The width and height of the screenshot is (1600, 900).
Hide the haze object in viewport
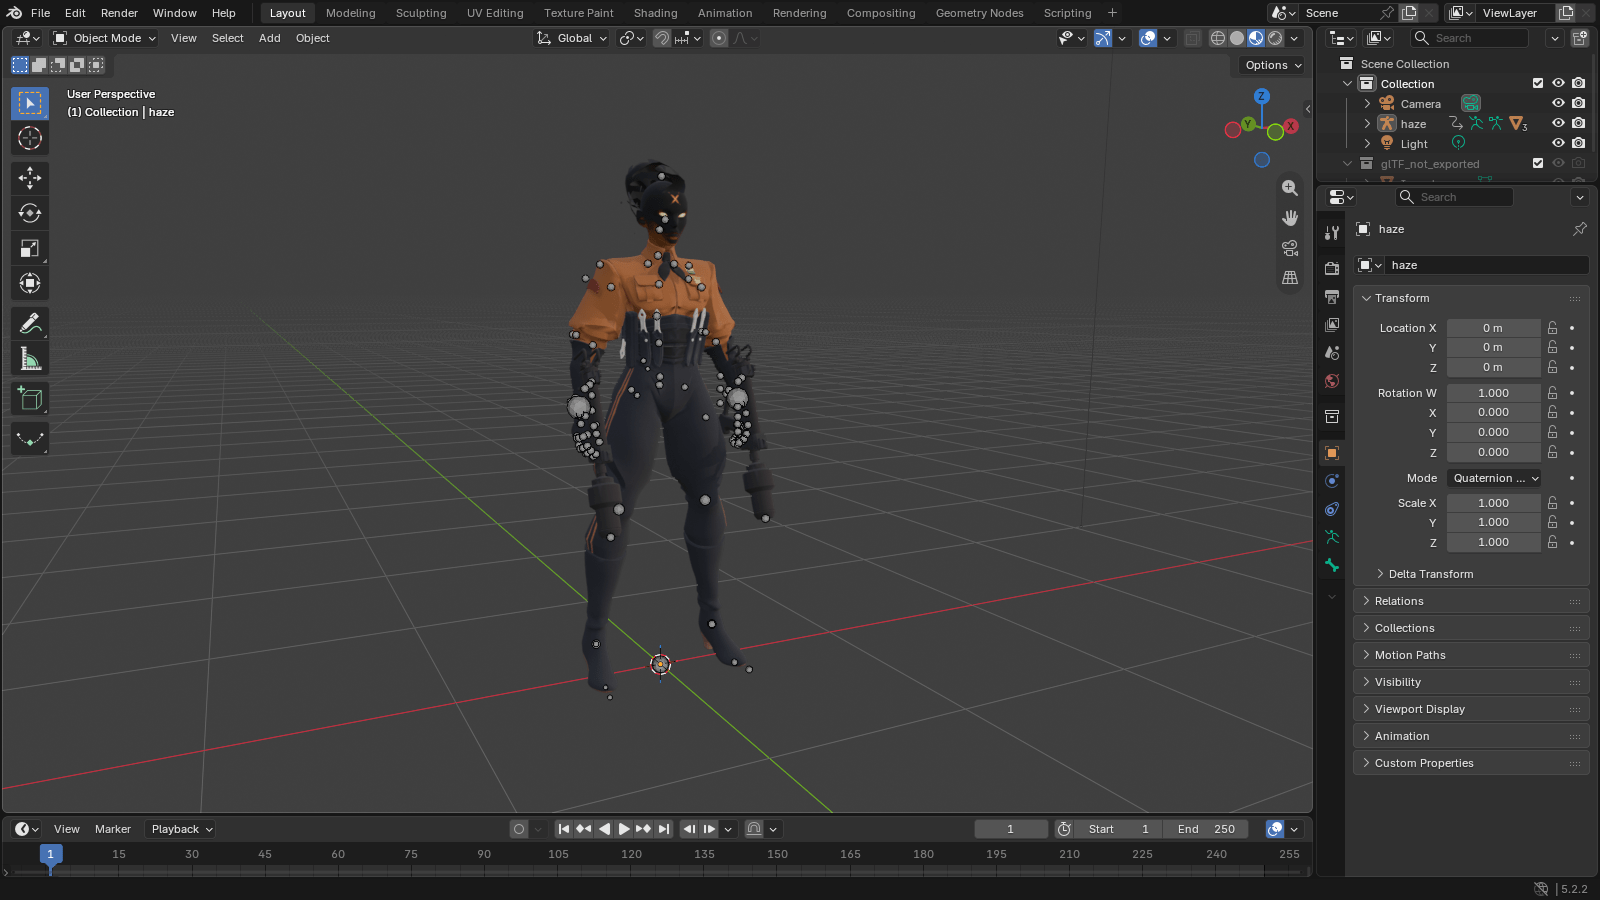[x=1558, y=123]
